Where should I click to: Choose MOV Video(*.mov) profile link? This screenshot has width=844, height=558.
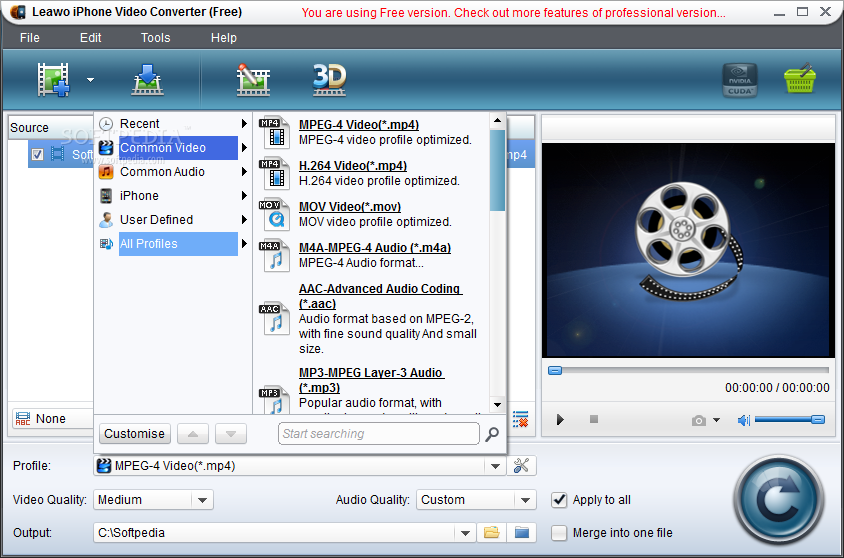[350, 207]
